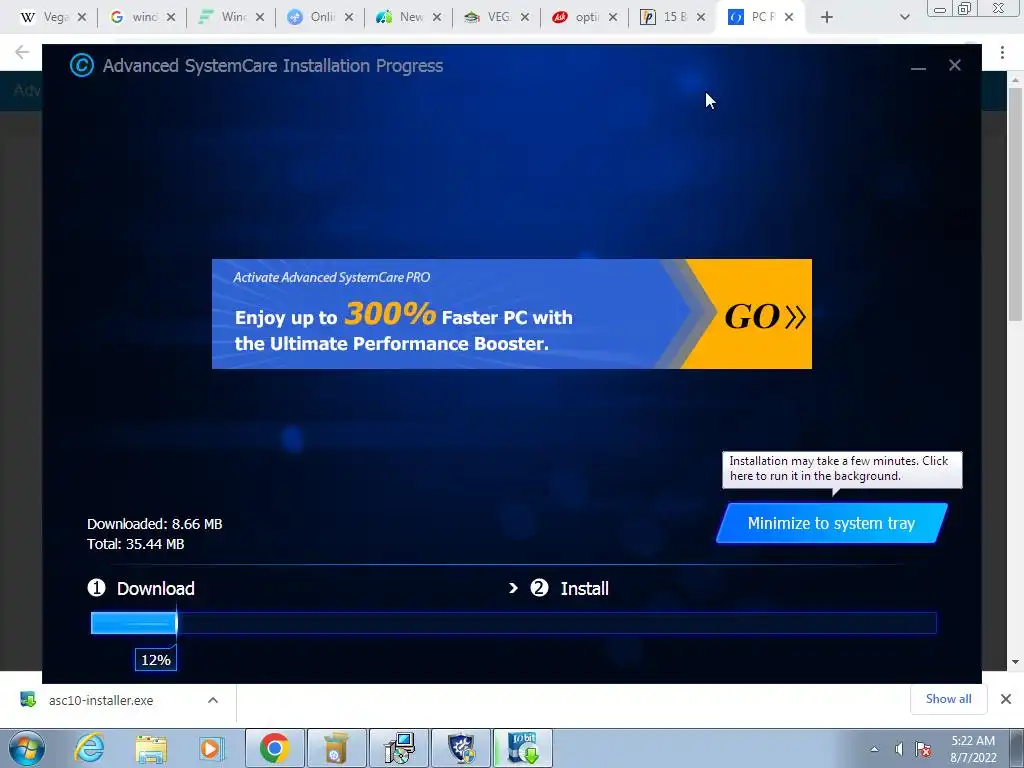The width and height of the screenshot is (1024, 768).
Task: Click the computer setup taskbar icon
Action: tap(399, 748)
